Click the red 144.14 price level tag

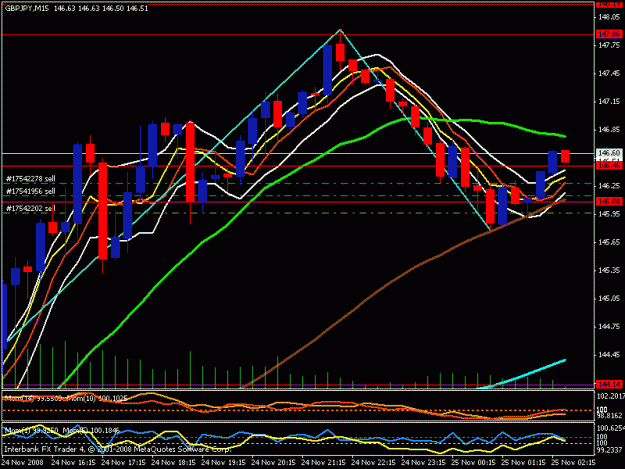click(x=609, y=384)
